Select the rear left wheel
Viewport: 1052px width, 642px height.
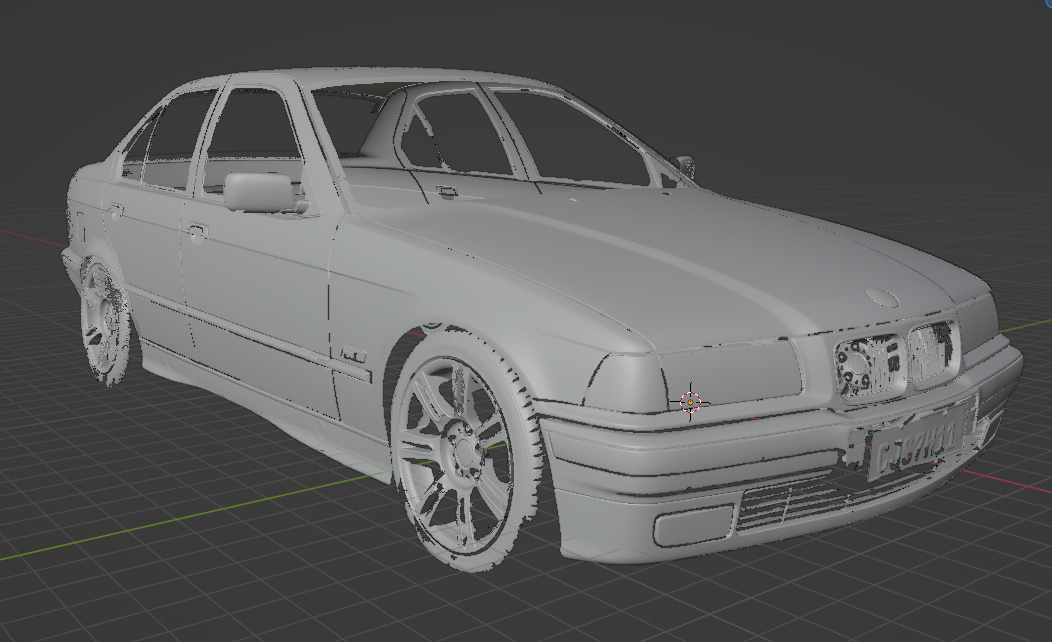point(104,323)
